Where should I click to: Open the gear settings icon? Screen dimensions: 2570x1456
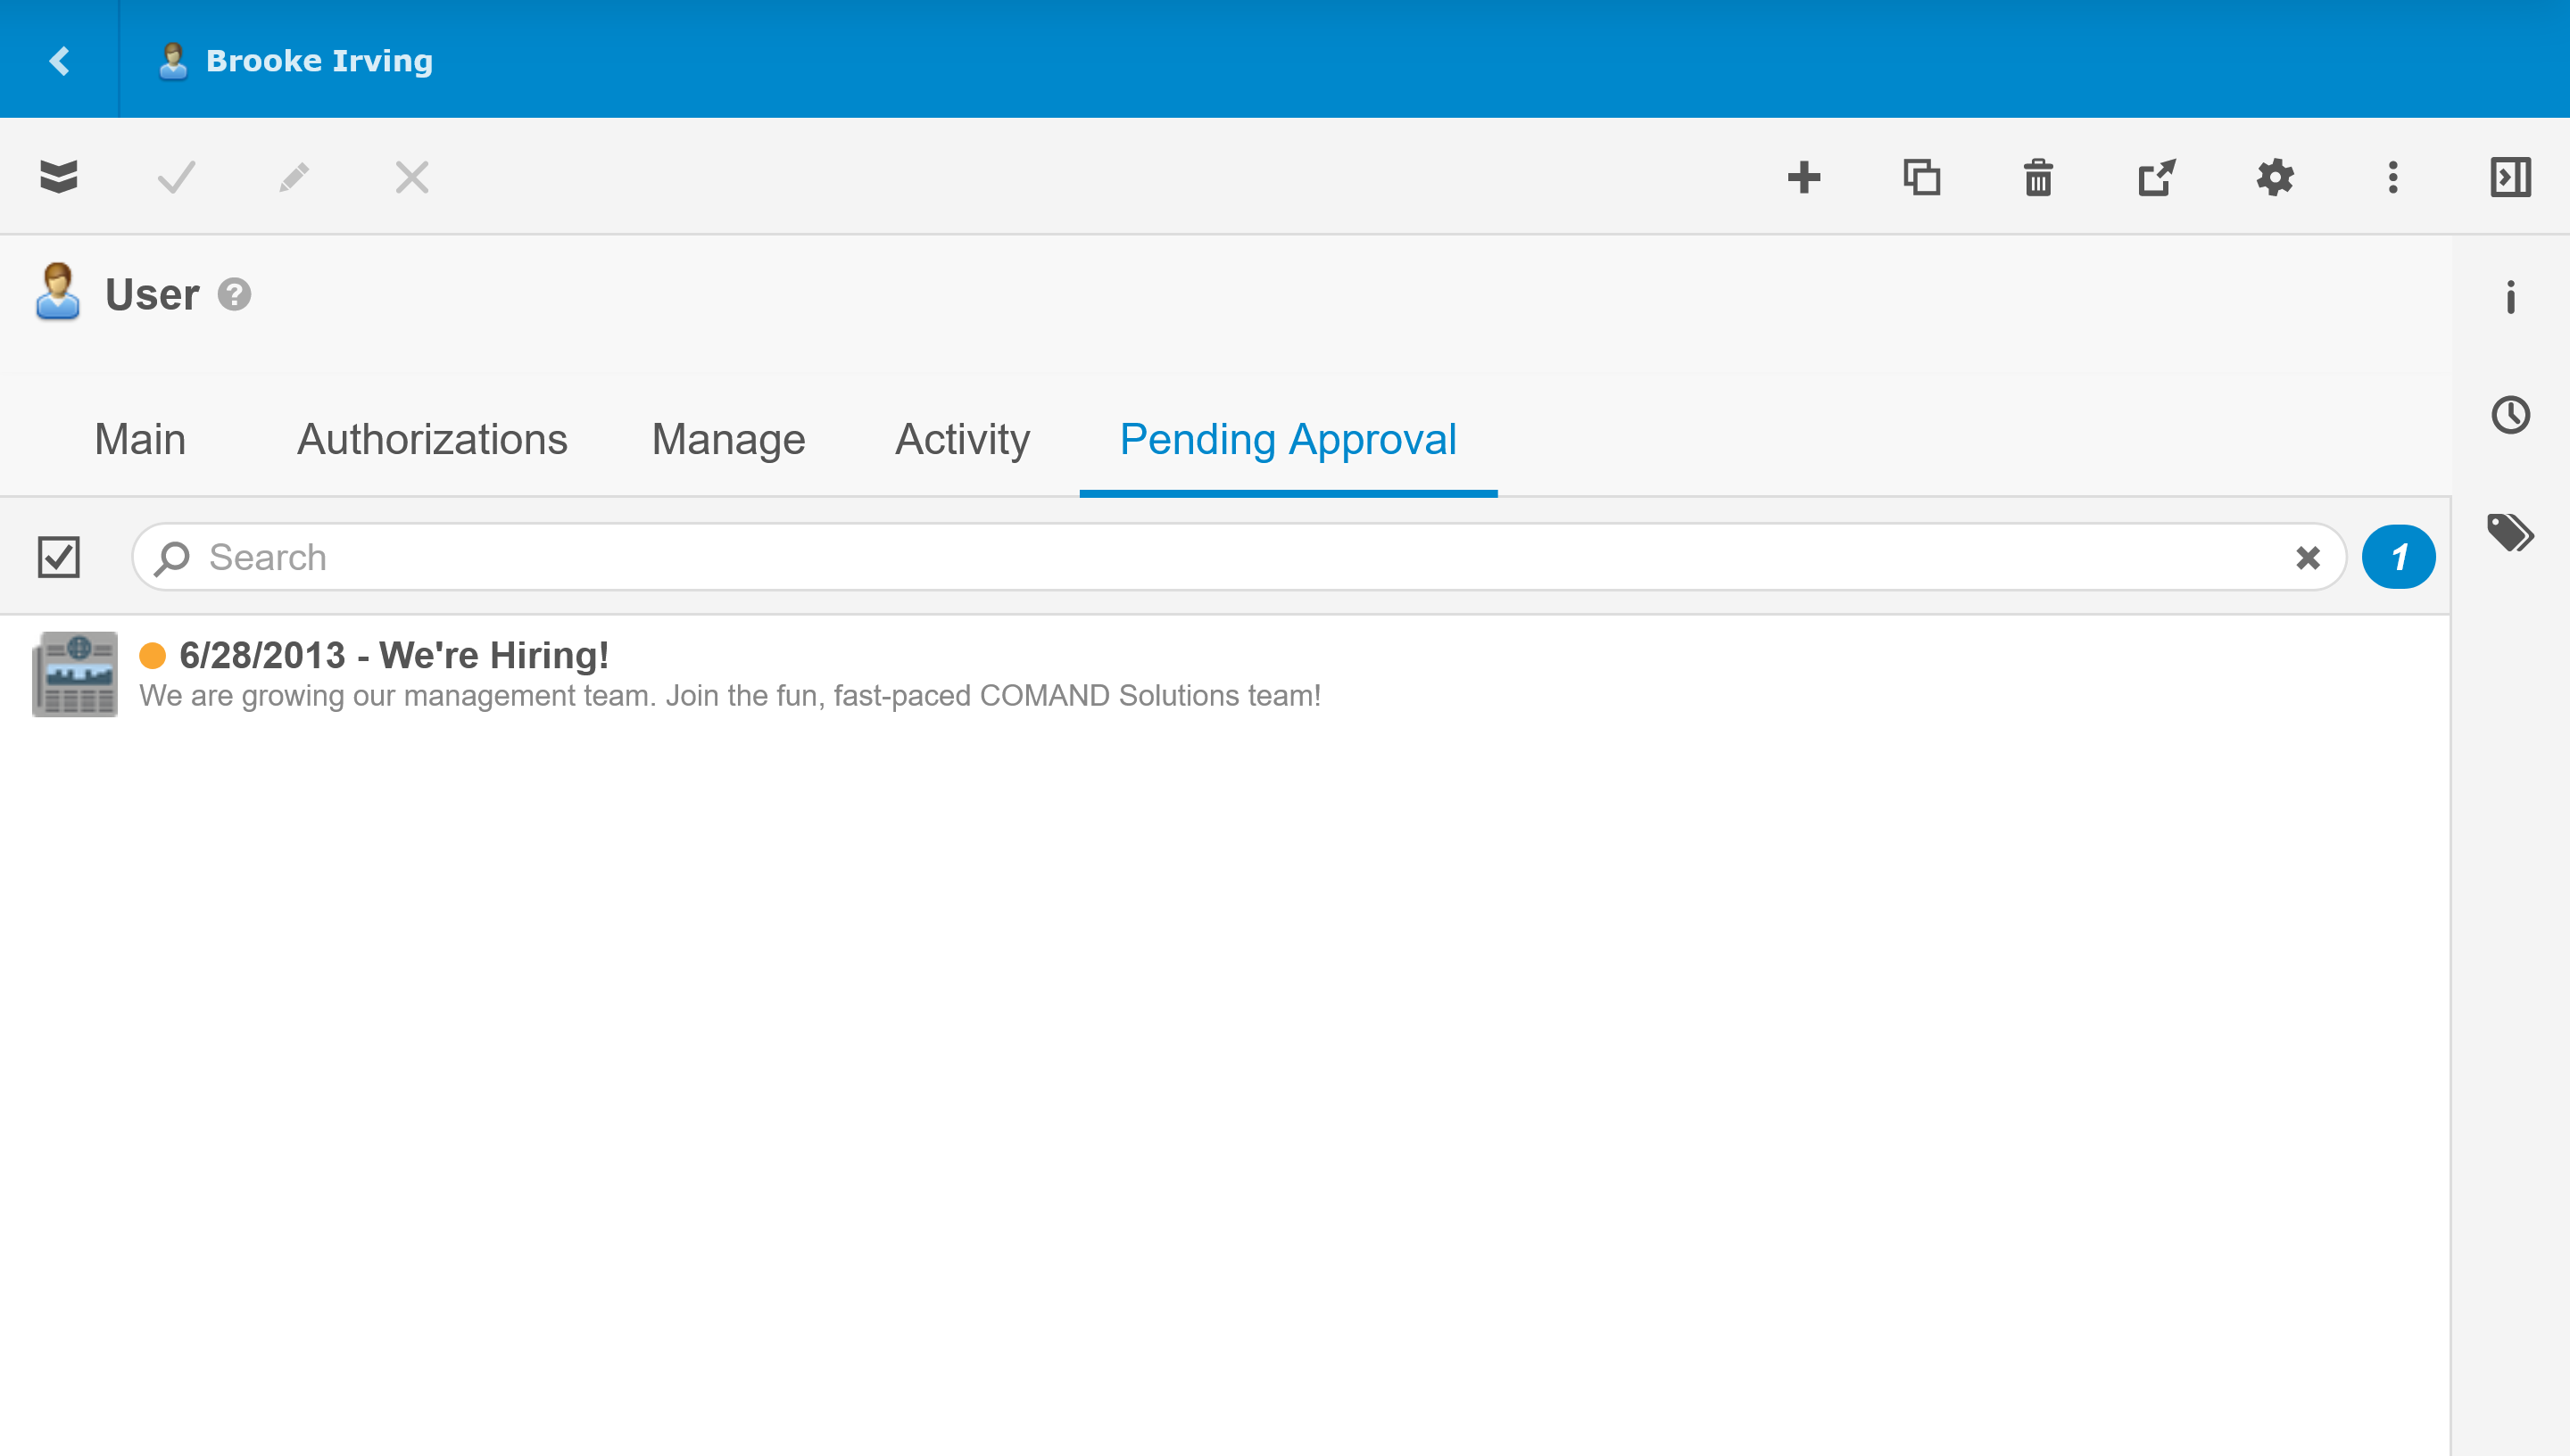2274,177
